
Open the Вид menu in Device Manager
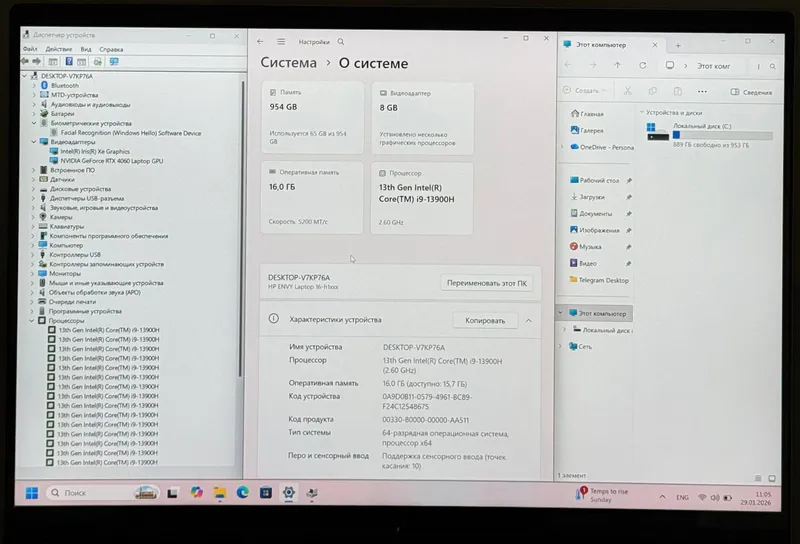86,49
